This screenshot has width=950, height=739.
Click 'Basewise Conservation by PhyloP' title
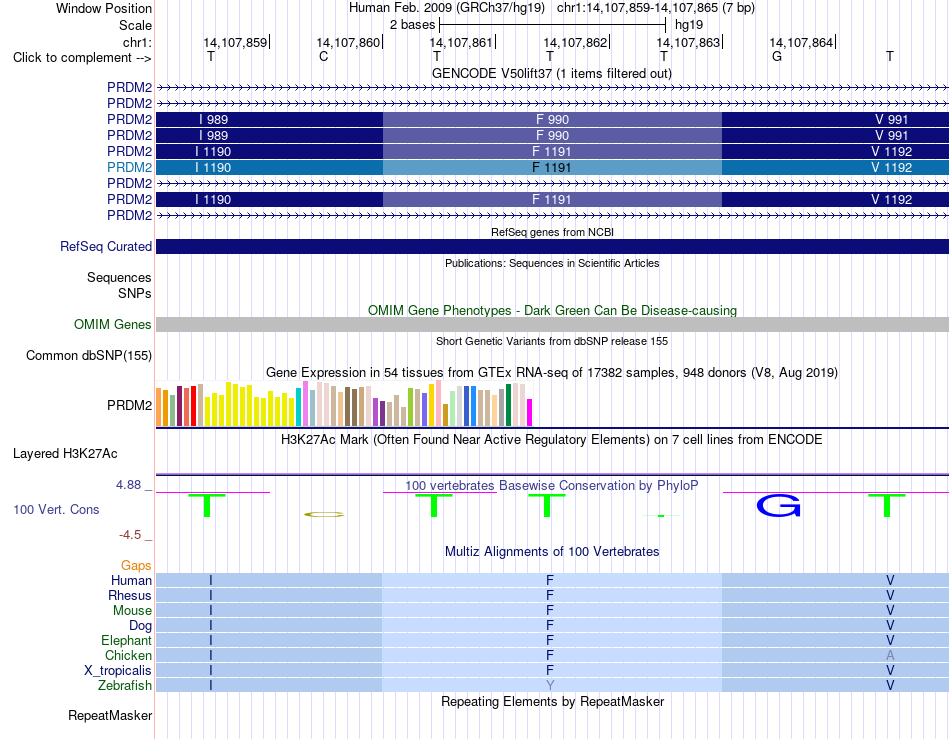tap(552, 485)
